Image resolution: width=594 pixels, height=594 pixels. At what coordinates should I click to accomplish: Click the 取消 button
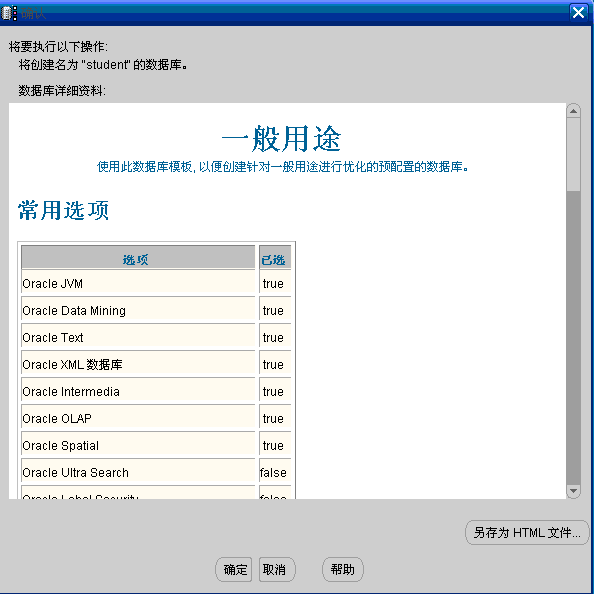pos(277,569)
